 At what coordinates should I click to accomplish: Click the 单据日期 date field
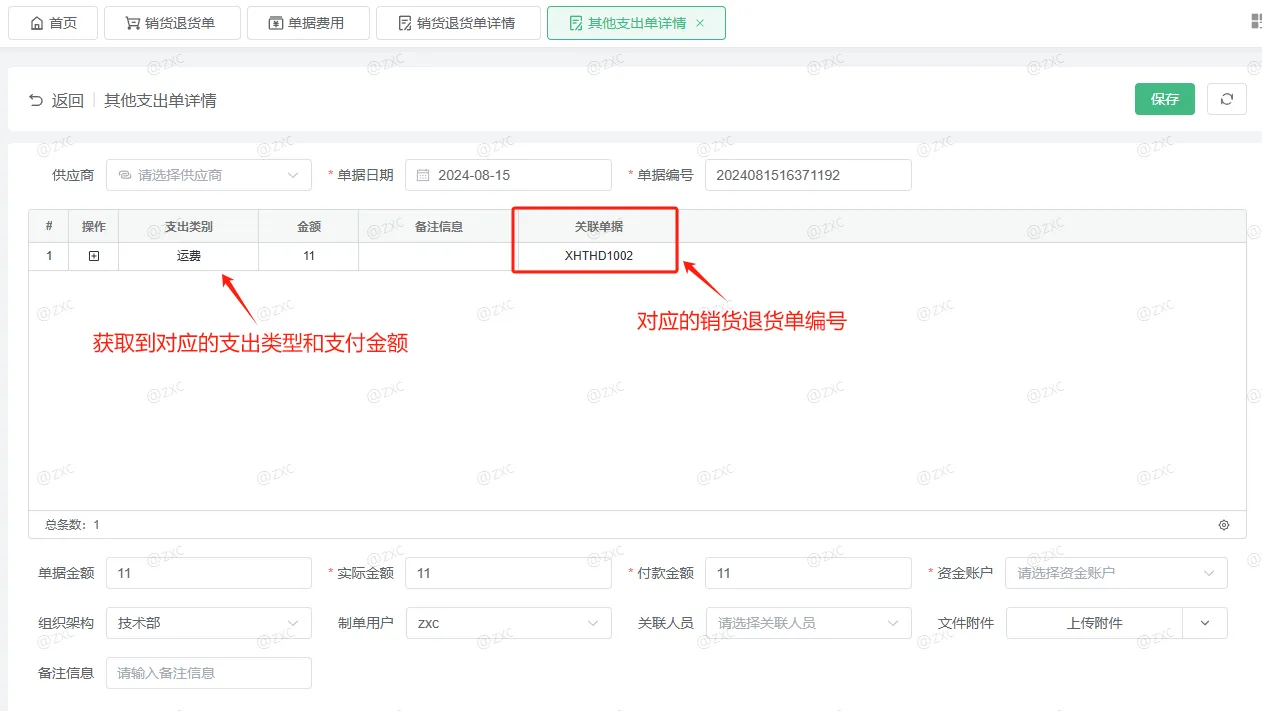[x=508, y=175]
